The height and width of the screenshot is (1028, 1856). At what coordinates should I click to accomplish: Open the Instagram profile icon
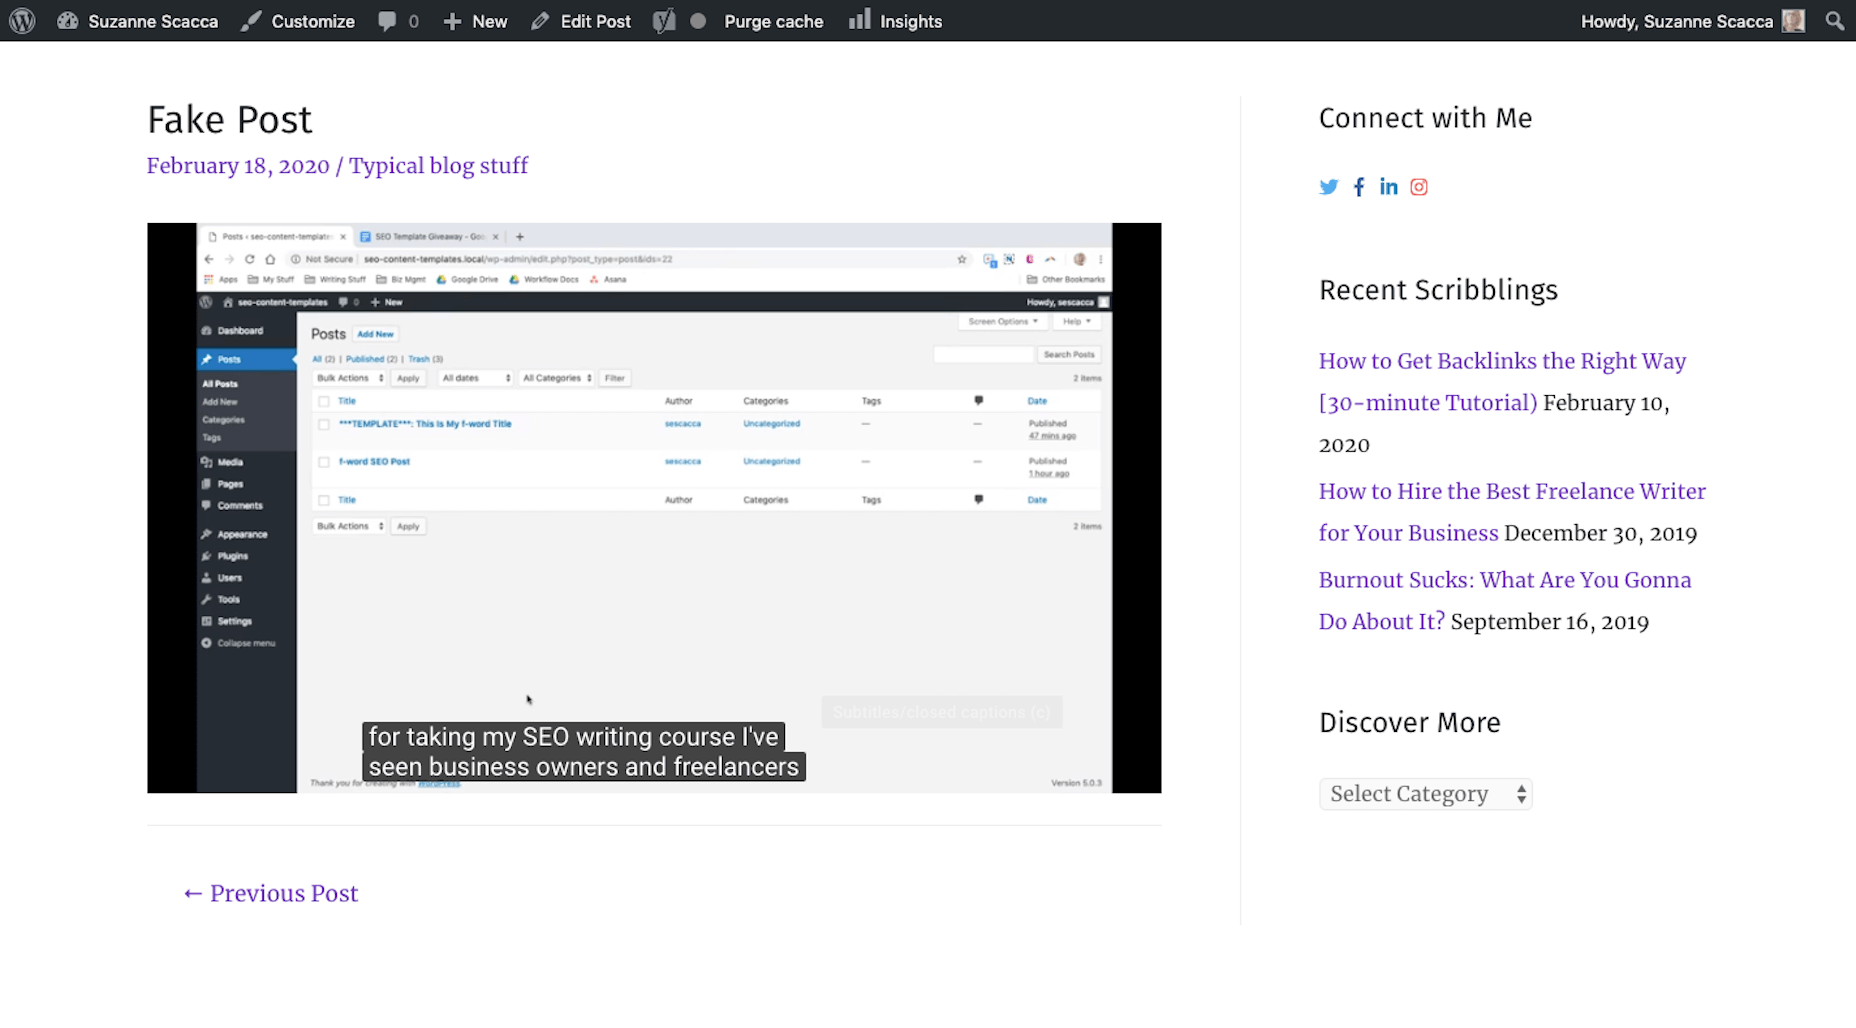(1419, 187)
